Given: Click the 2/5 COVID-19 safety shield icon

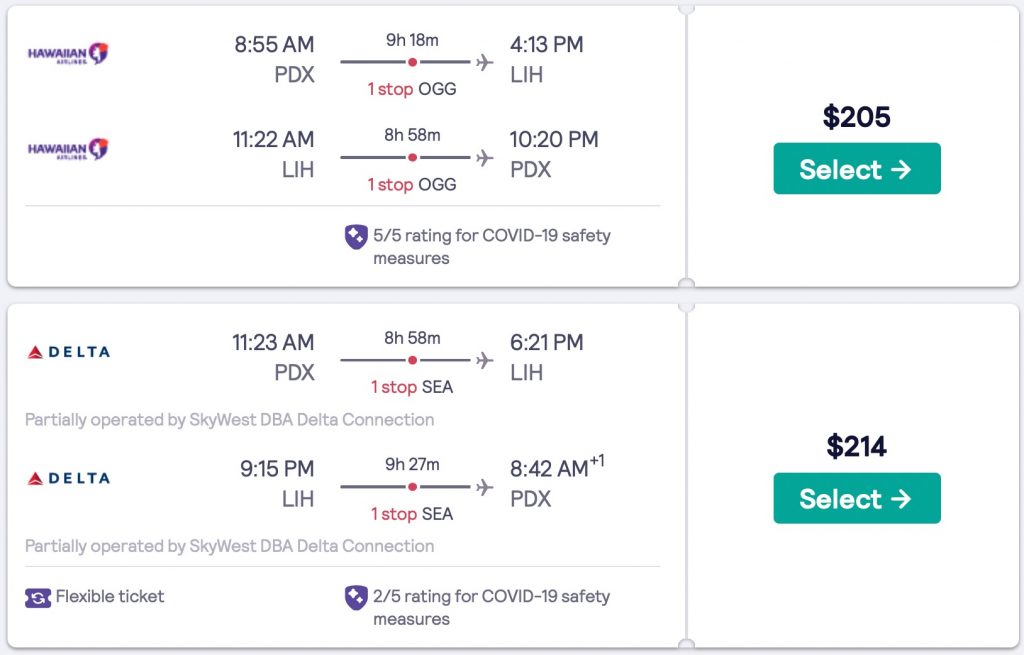Looking at the screenshot, I should tap(356, 597).
